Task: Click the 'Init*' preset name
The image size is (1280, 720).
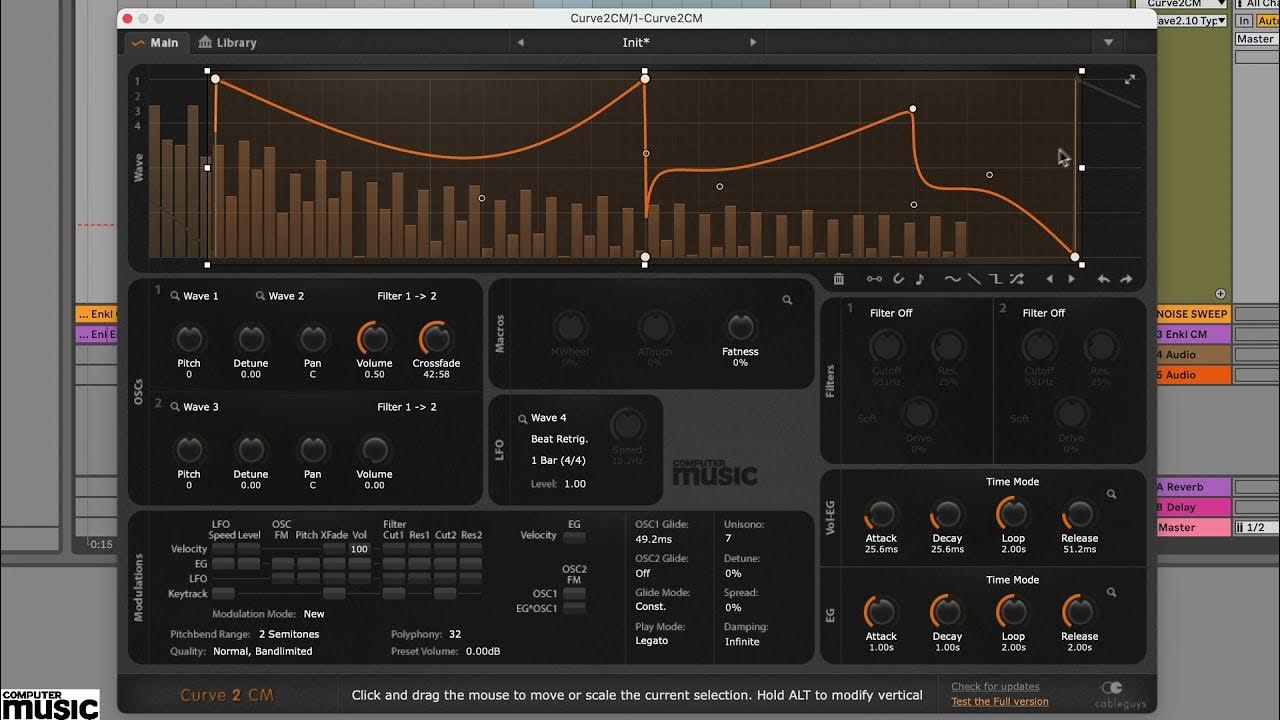Action: 636,43
